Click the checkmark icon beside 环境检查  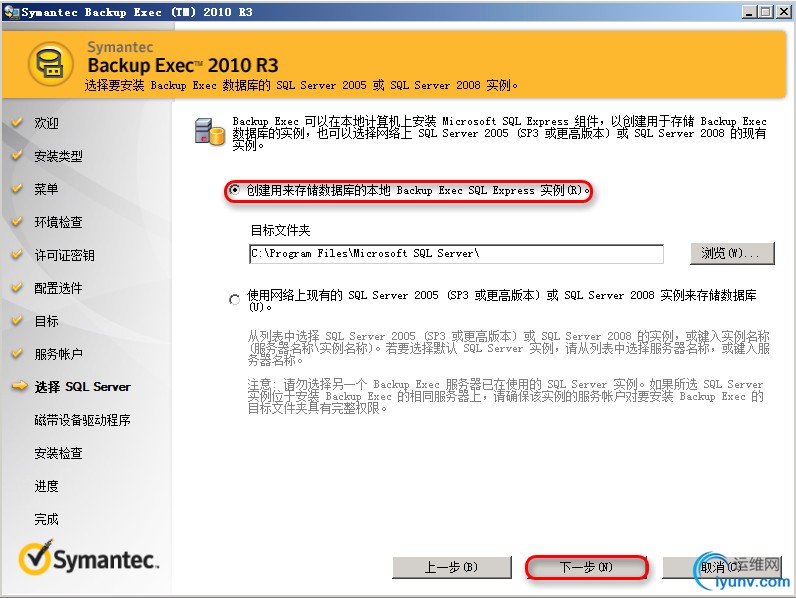tap(17, 221)
